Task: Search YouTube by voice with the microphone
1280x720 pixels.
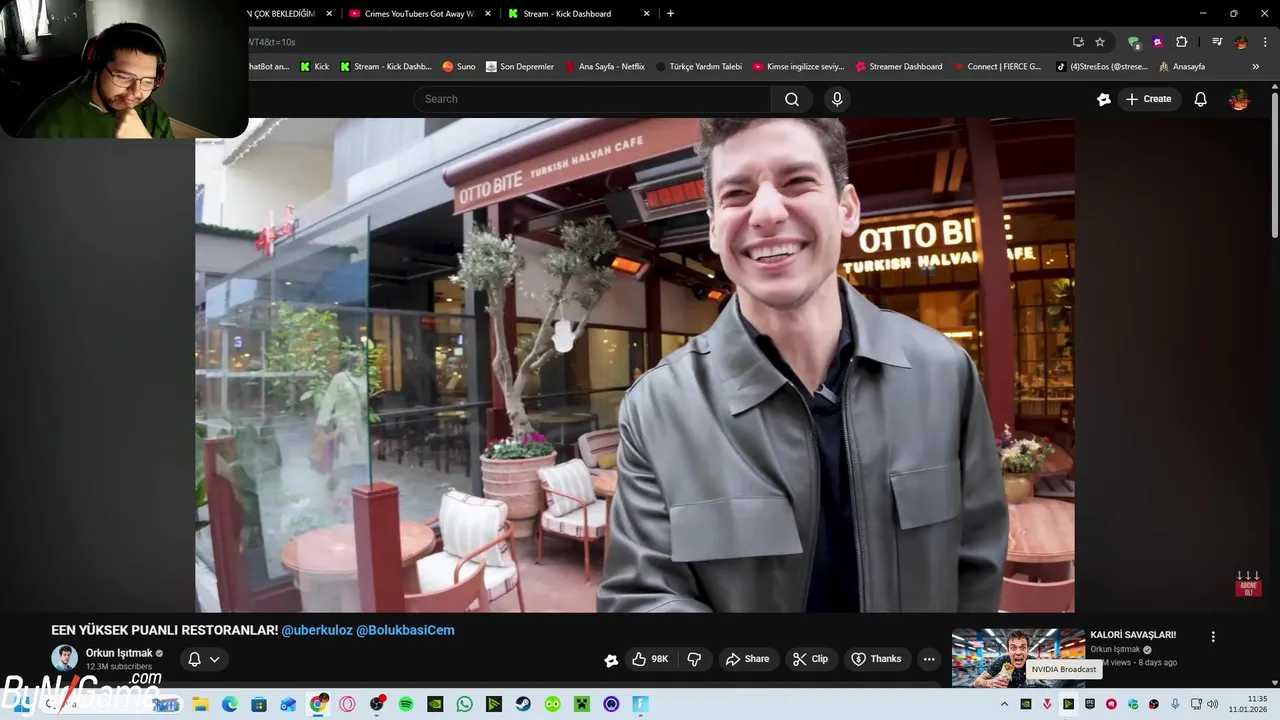Action: [837, 99]
